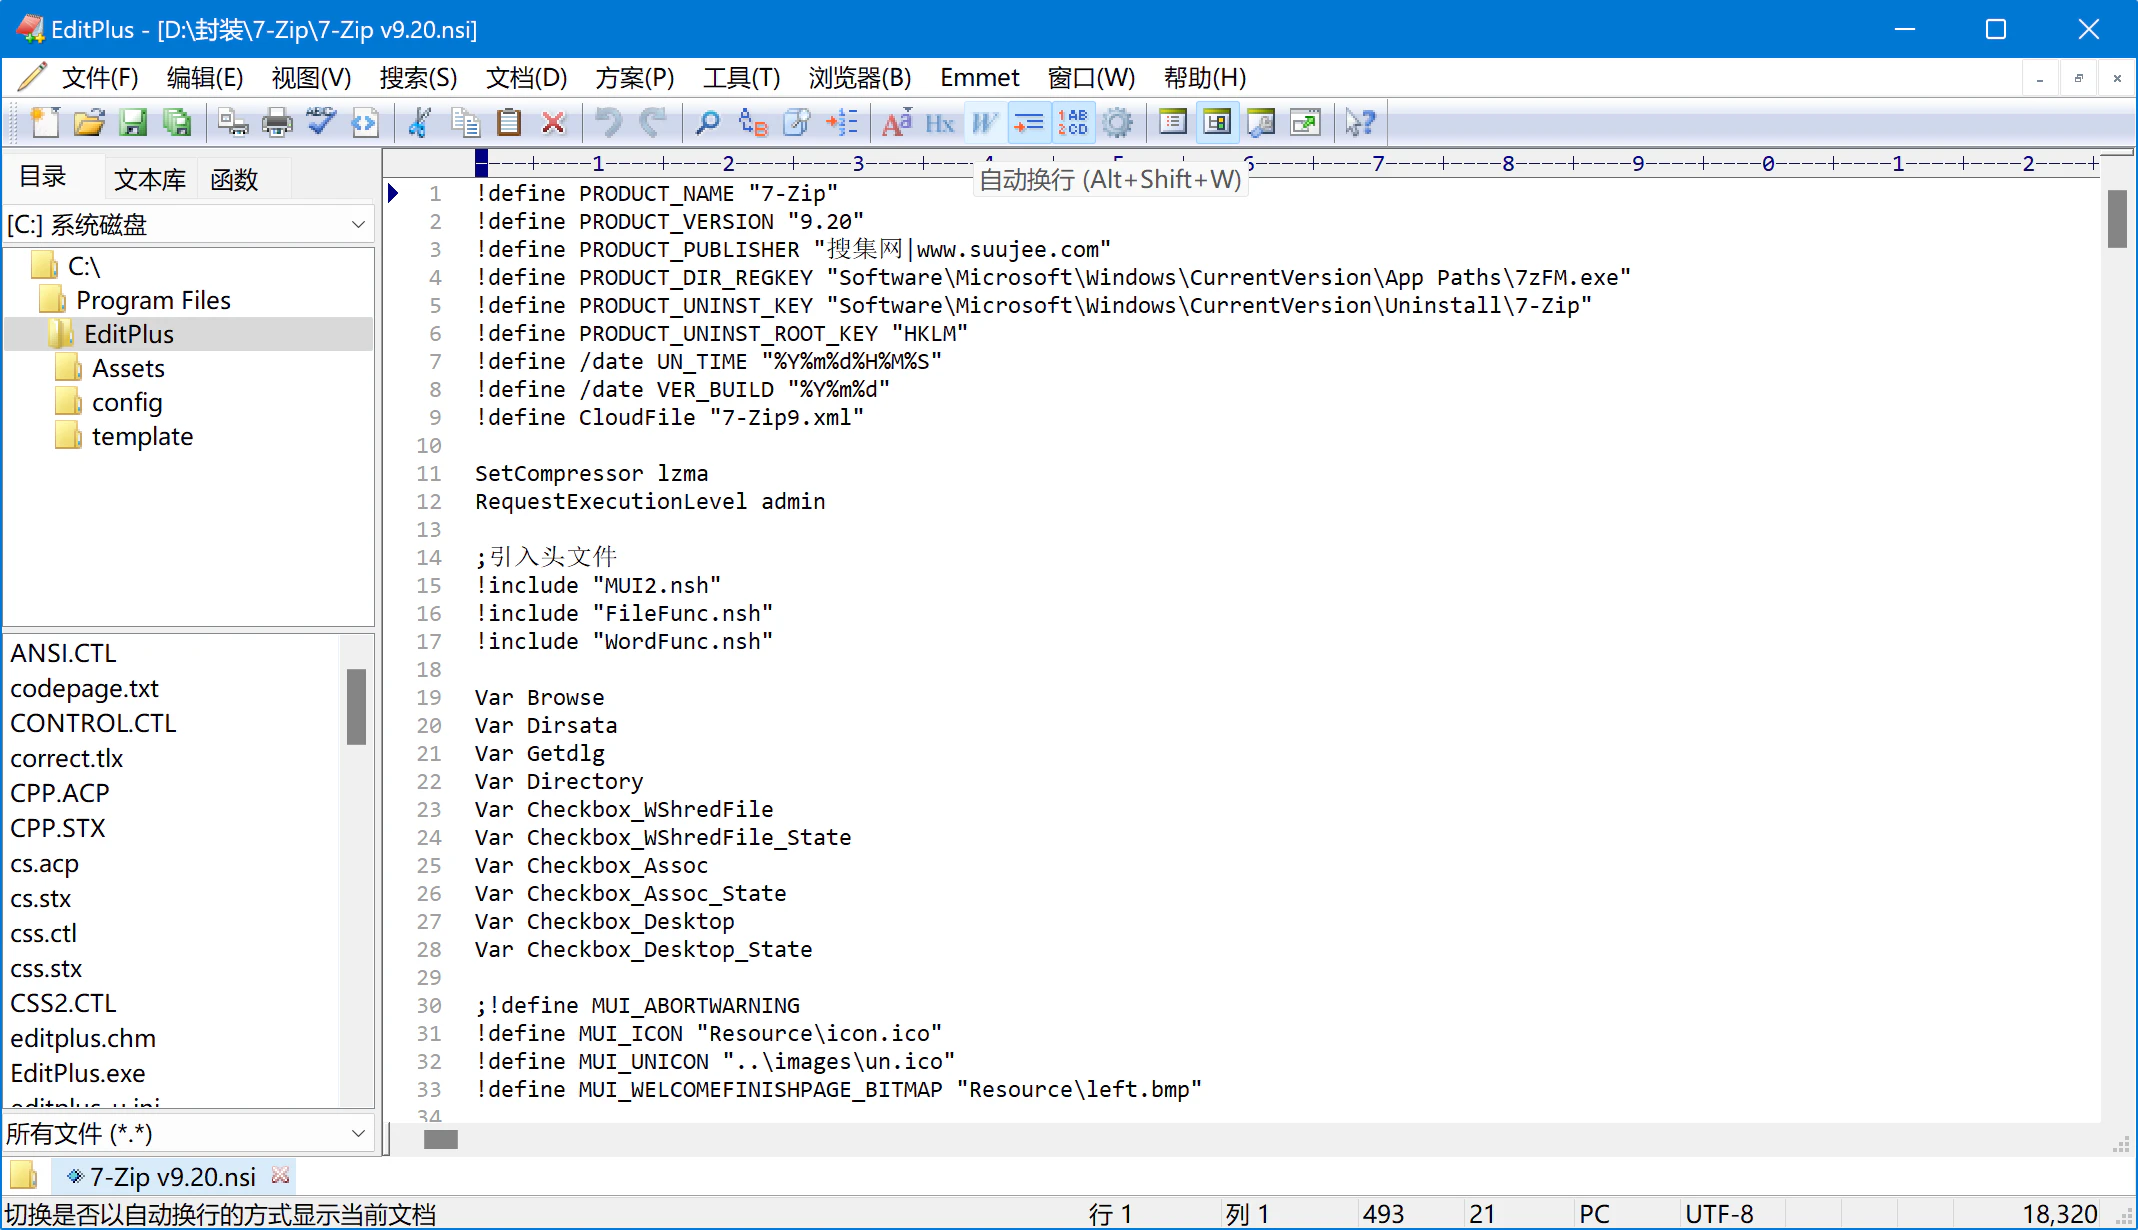Switch to the 函数 tab

pos(234,179)
